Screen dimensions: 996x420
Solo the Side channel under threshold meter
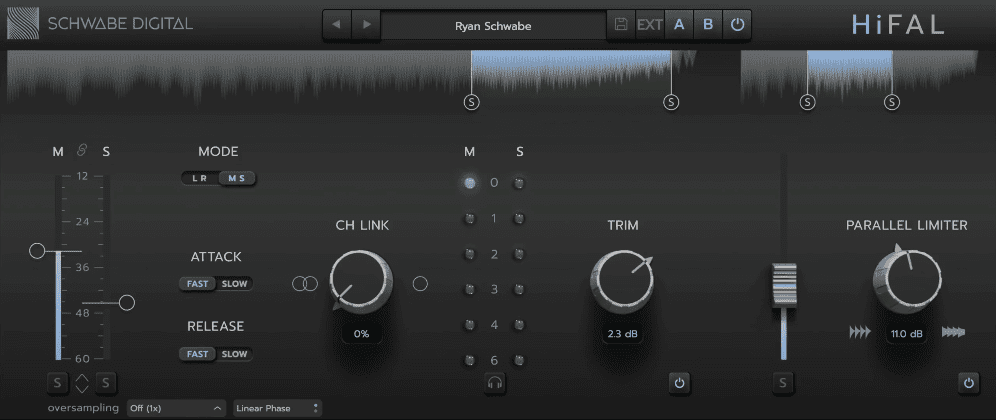point(106,383)
